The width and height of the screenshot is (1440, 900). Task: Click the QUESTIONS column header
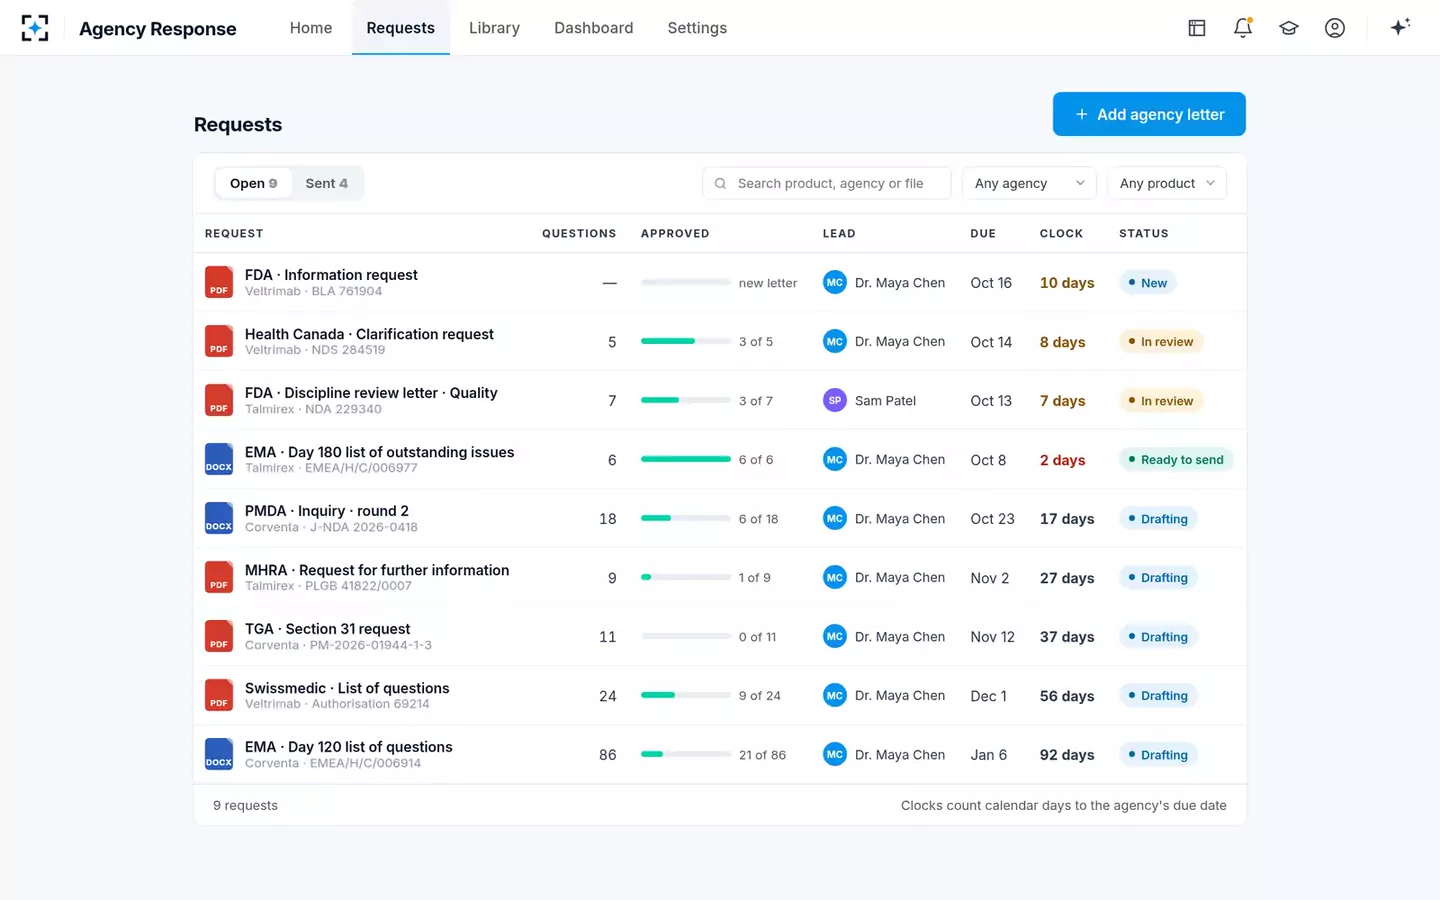579,233
